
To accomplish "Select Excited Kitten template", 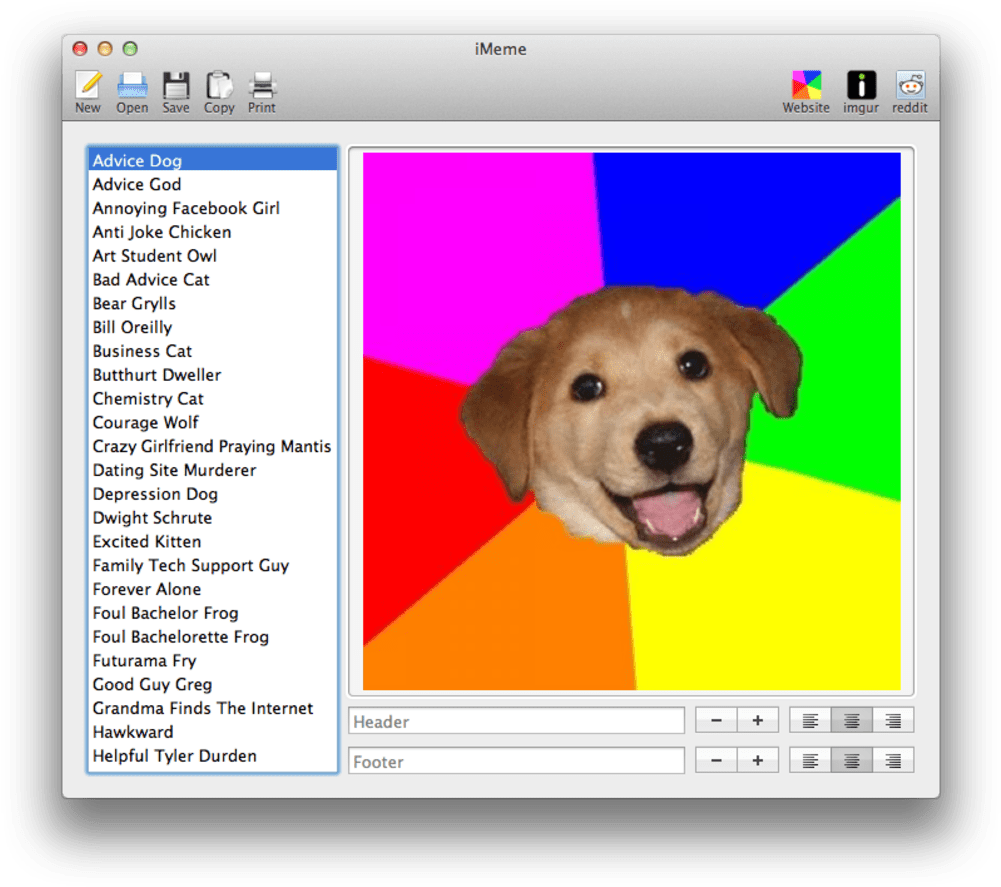I will [x=213, y=542].
